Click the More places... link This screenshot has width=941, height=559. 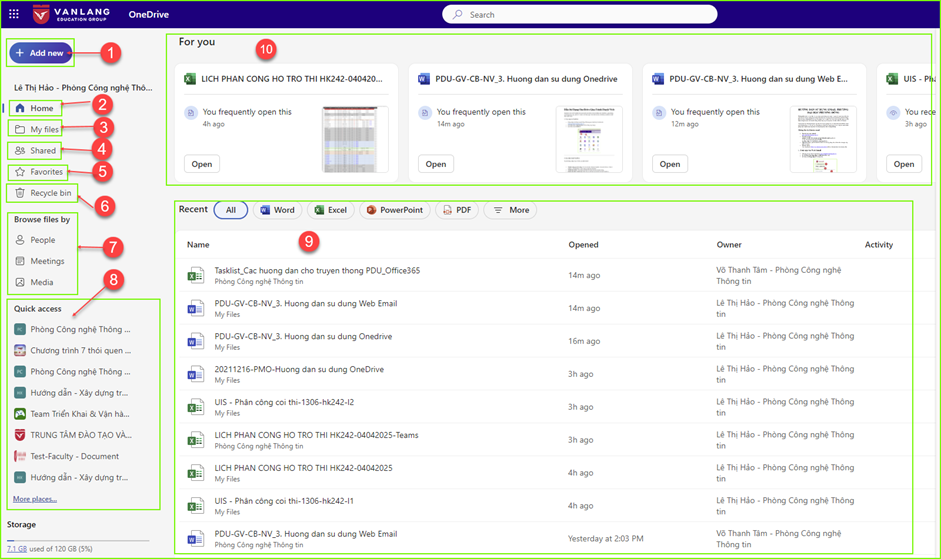click(35, 499)
